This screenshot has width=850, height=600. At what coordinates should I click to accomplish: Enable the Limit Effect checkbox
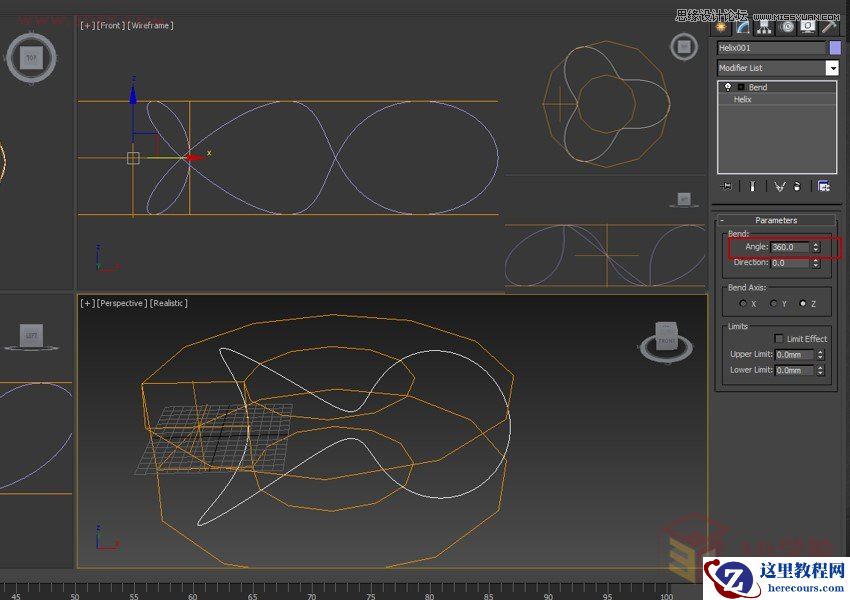pyautogui.click(x=777, y=338)
